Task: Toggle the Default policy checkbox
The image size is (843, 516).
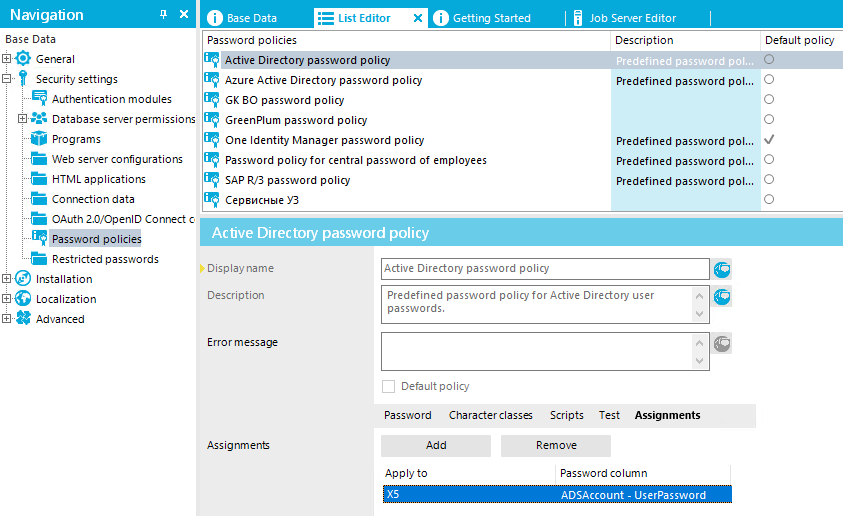Action: tap(389, 386)
